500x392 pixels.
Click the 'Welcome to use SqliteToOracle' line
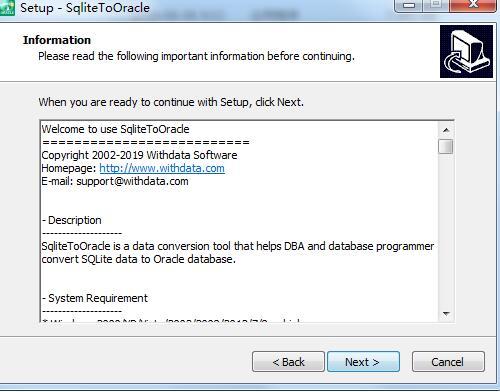(x=115, y=129)
